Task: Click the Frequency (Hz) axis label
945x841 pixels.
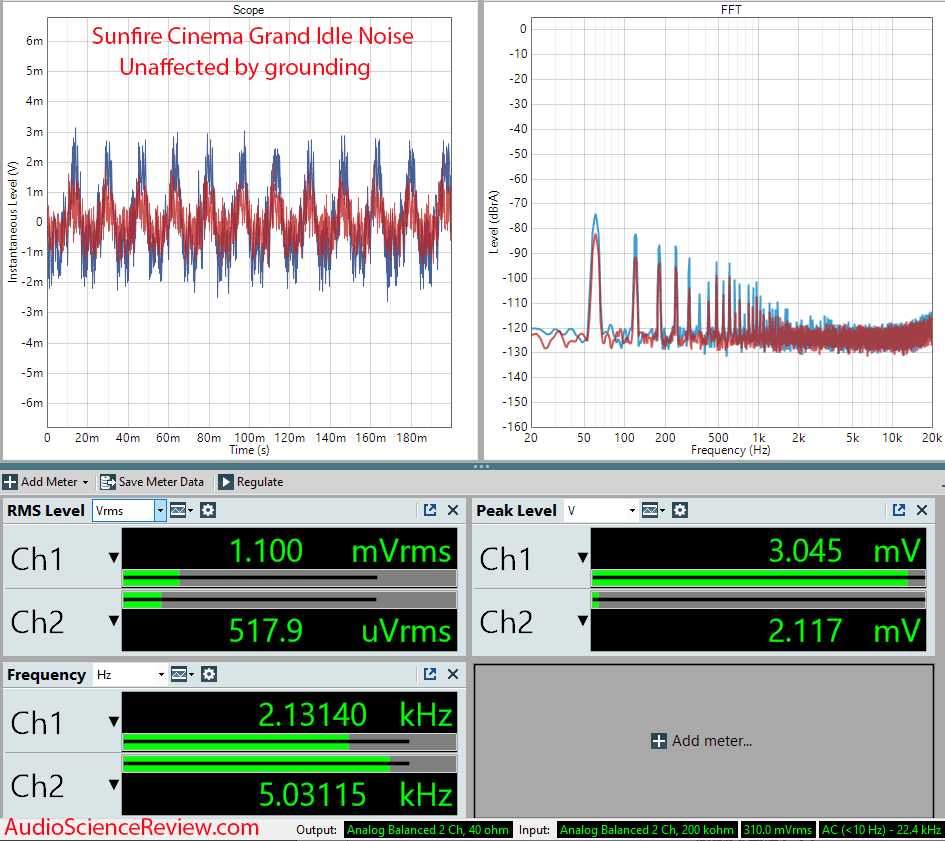Action: coord(730,450)
